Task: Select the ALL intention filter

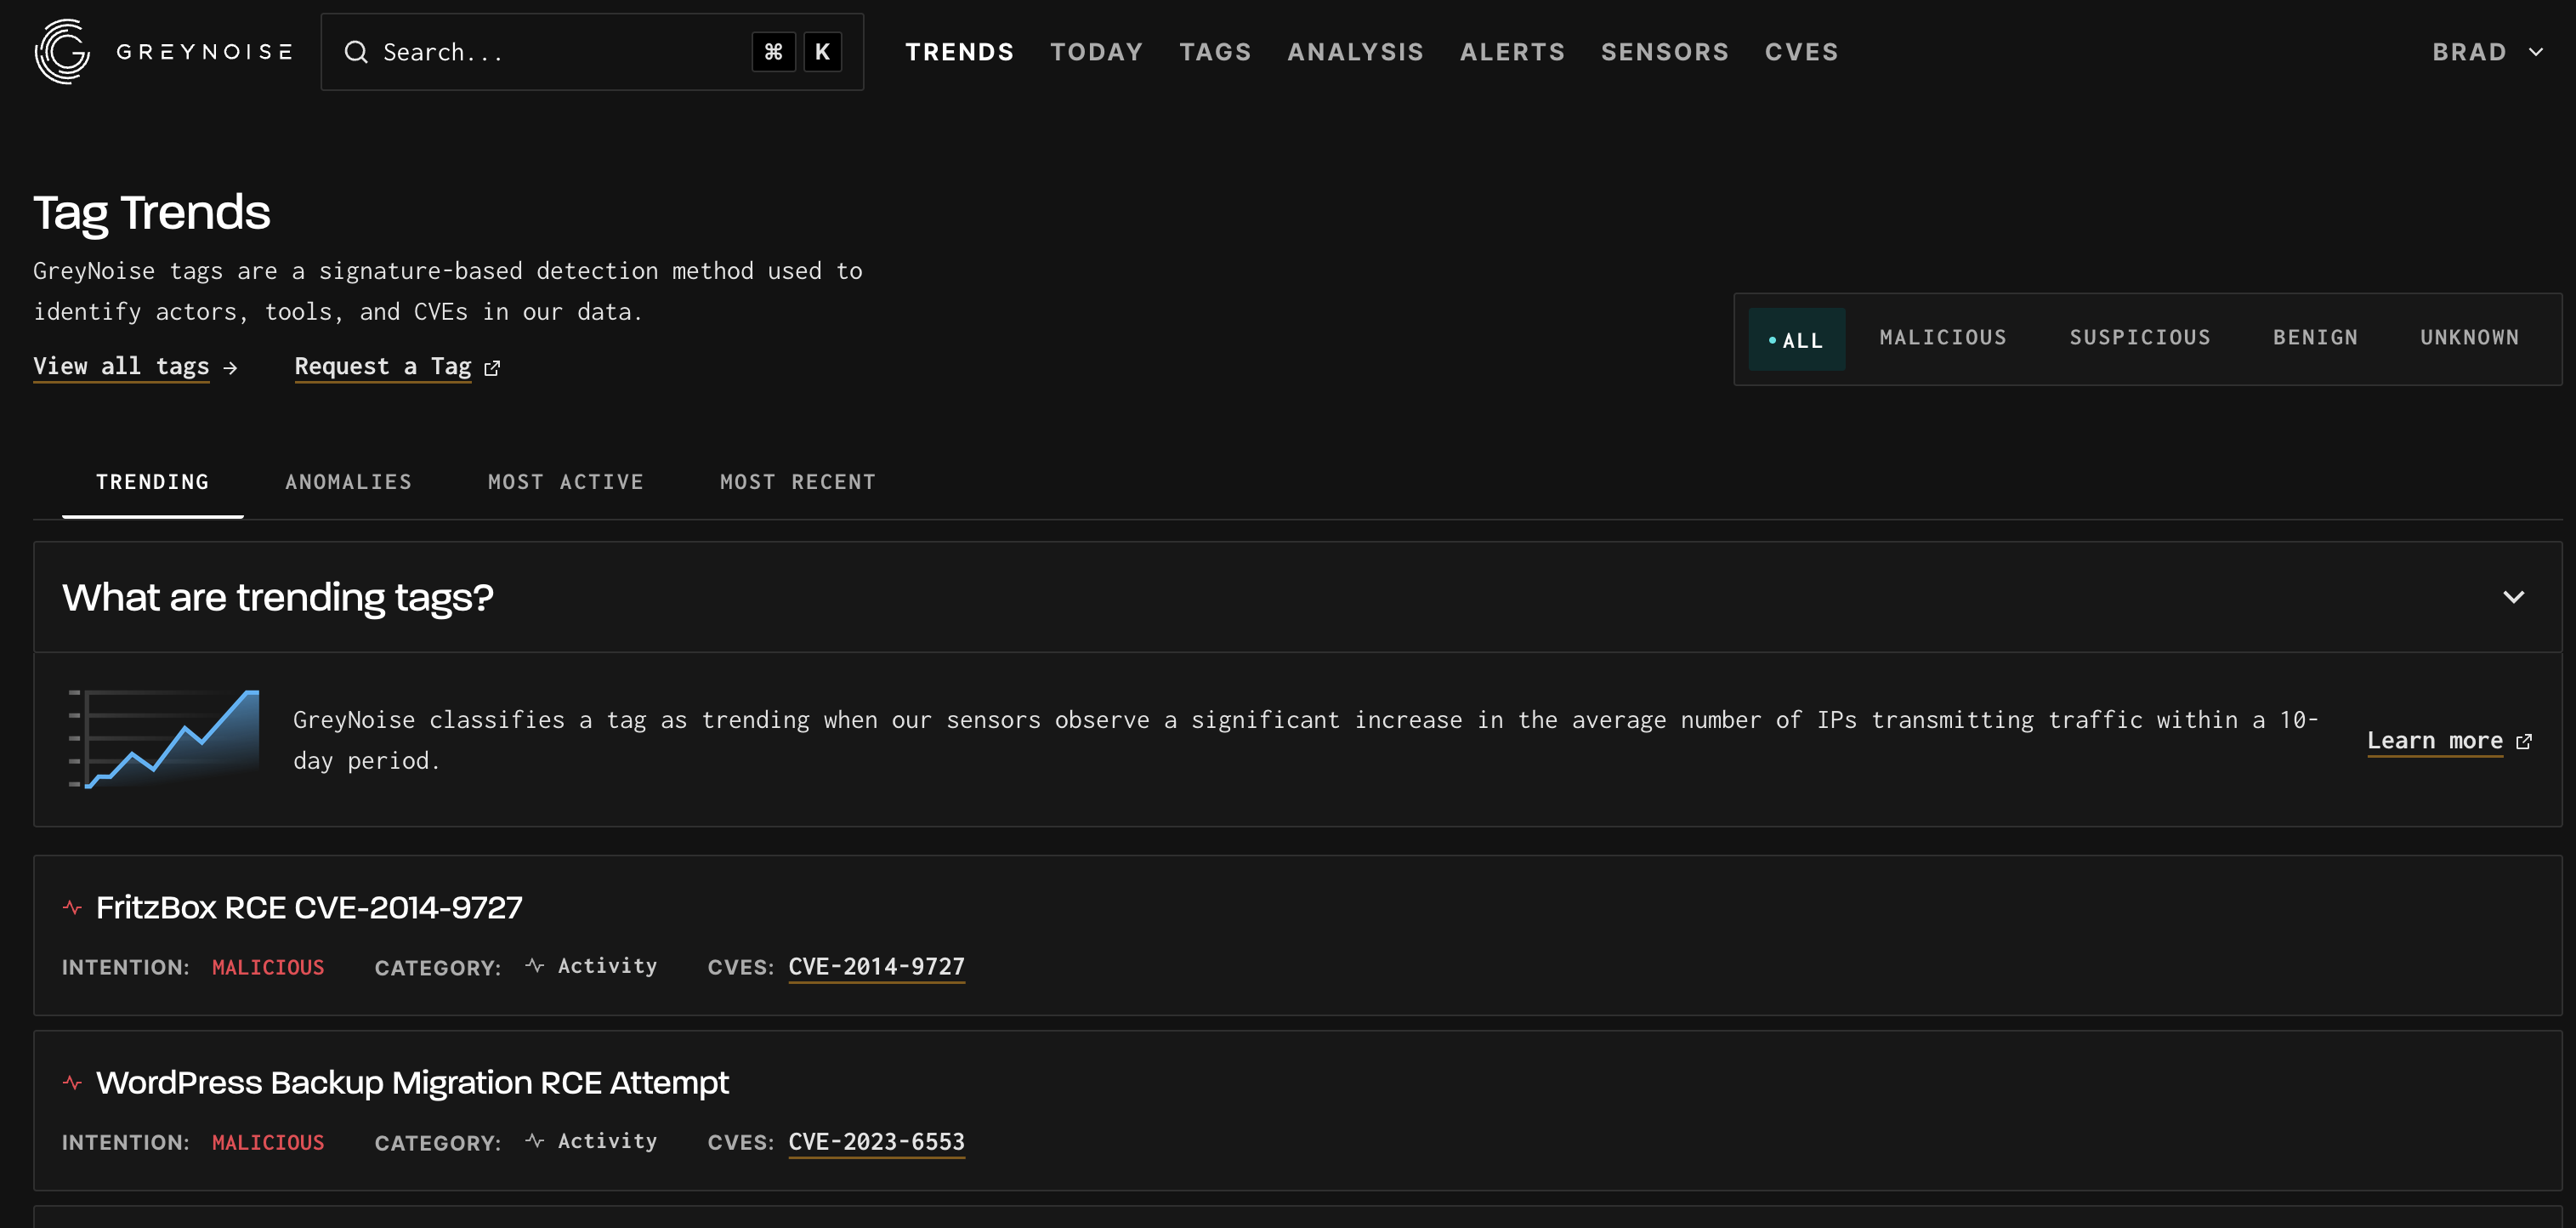Action: pyautogui.click(x=1796, y=339)
